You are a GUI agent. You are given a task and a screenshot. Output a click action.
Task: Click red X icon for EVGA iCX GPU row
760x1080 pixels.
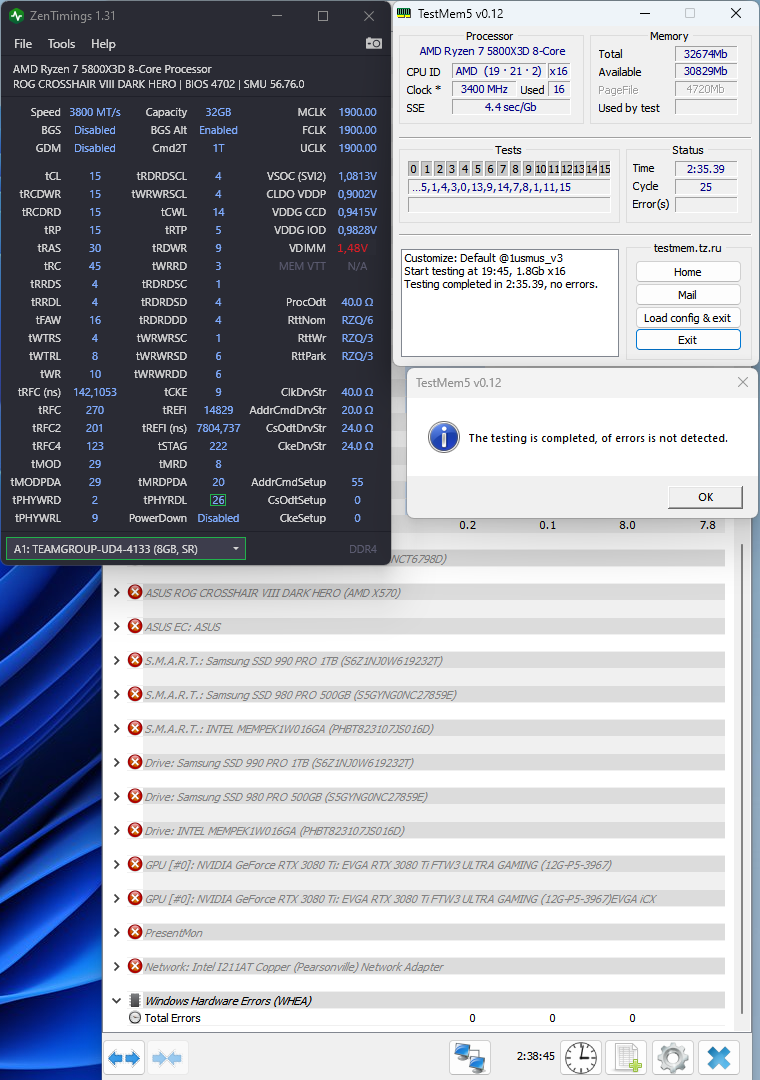[135, 898]
